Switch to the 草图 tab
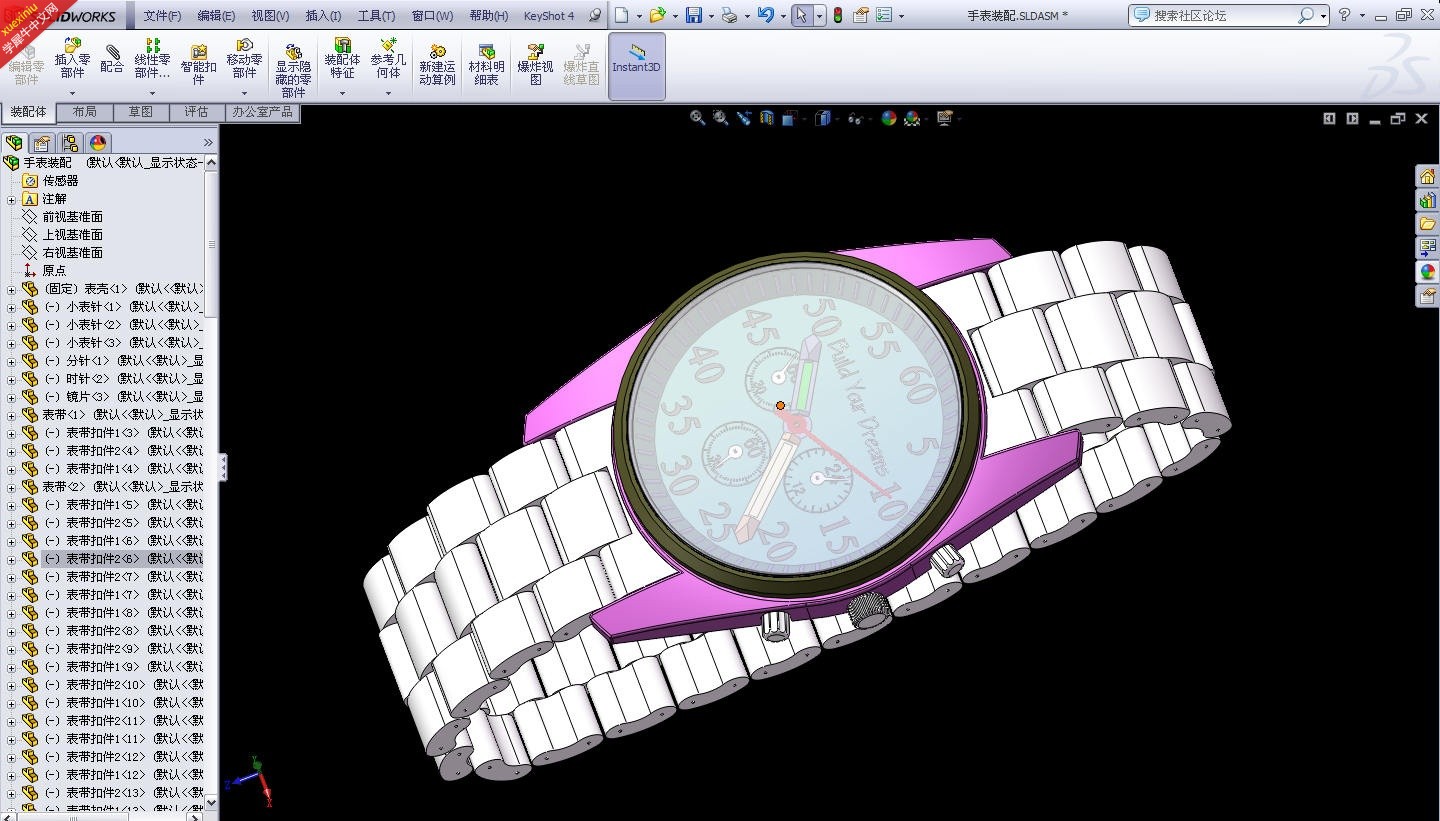Screen dimensions: 1440x821 point(141,112)
